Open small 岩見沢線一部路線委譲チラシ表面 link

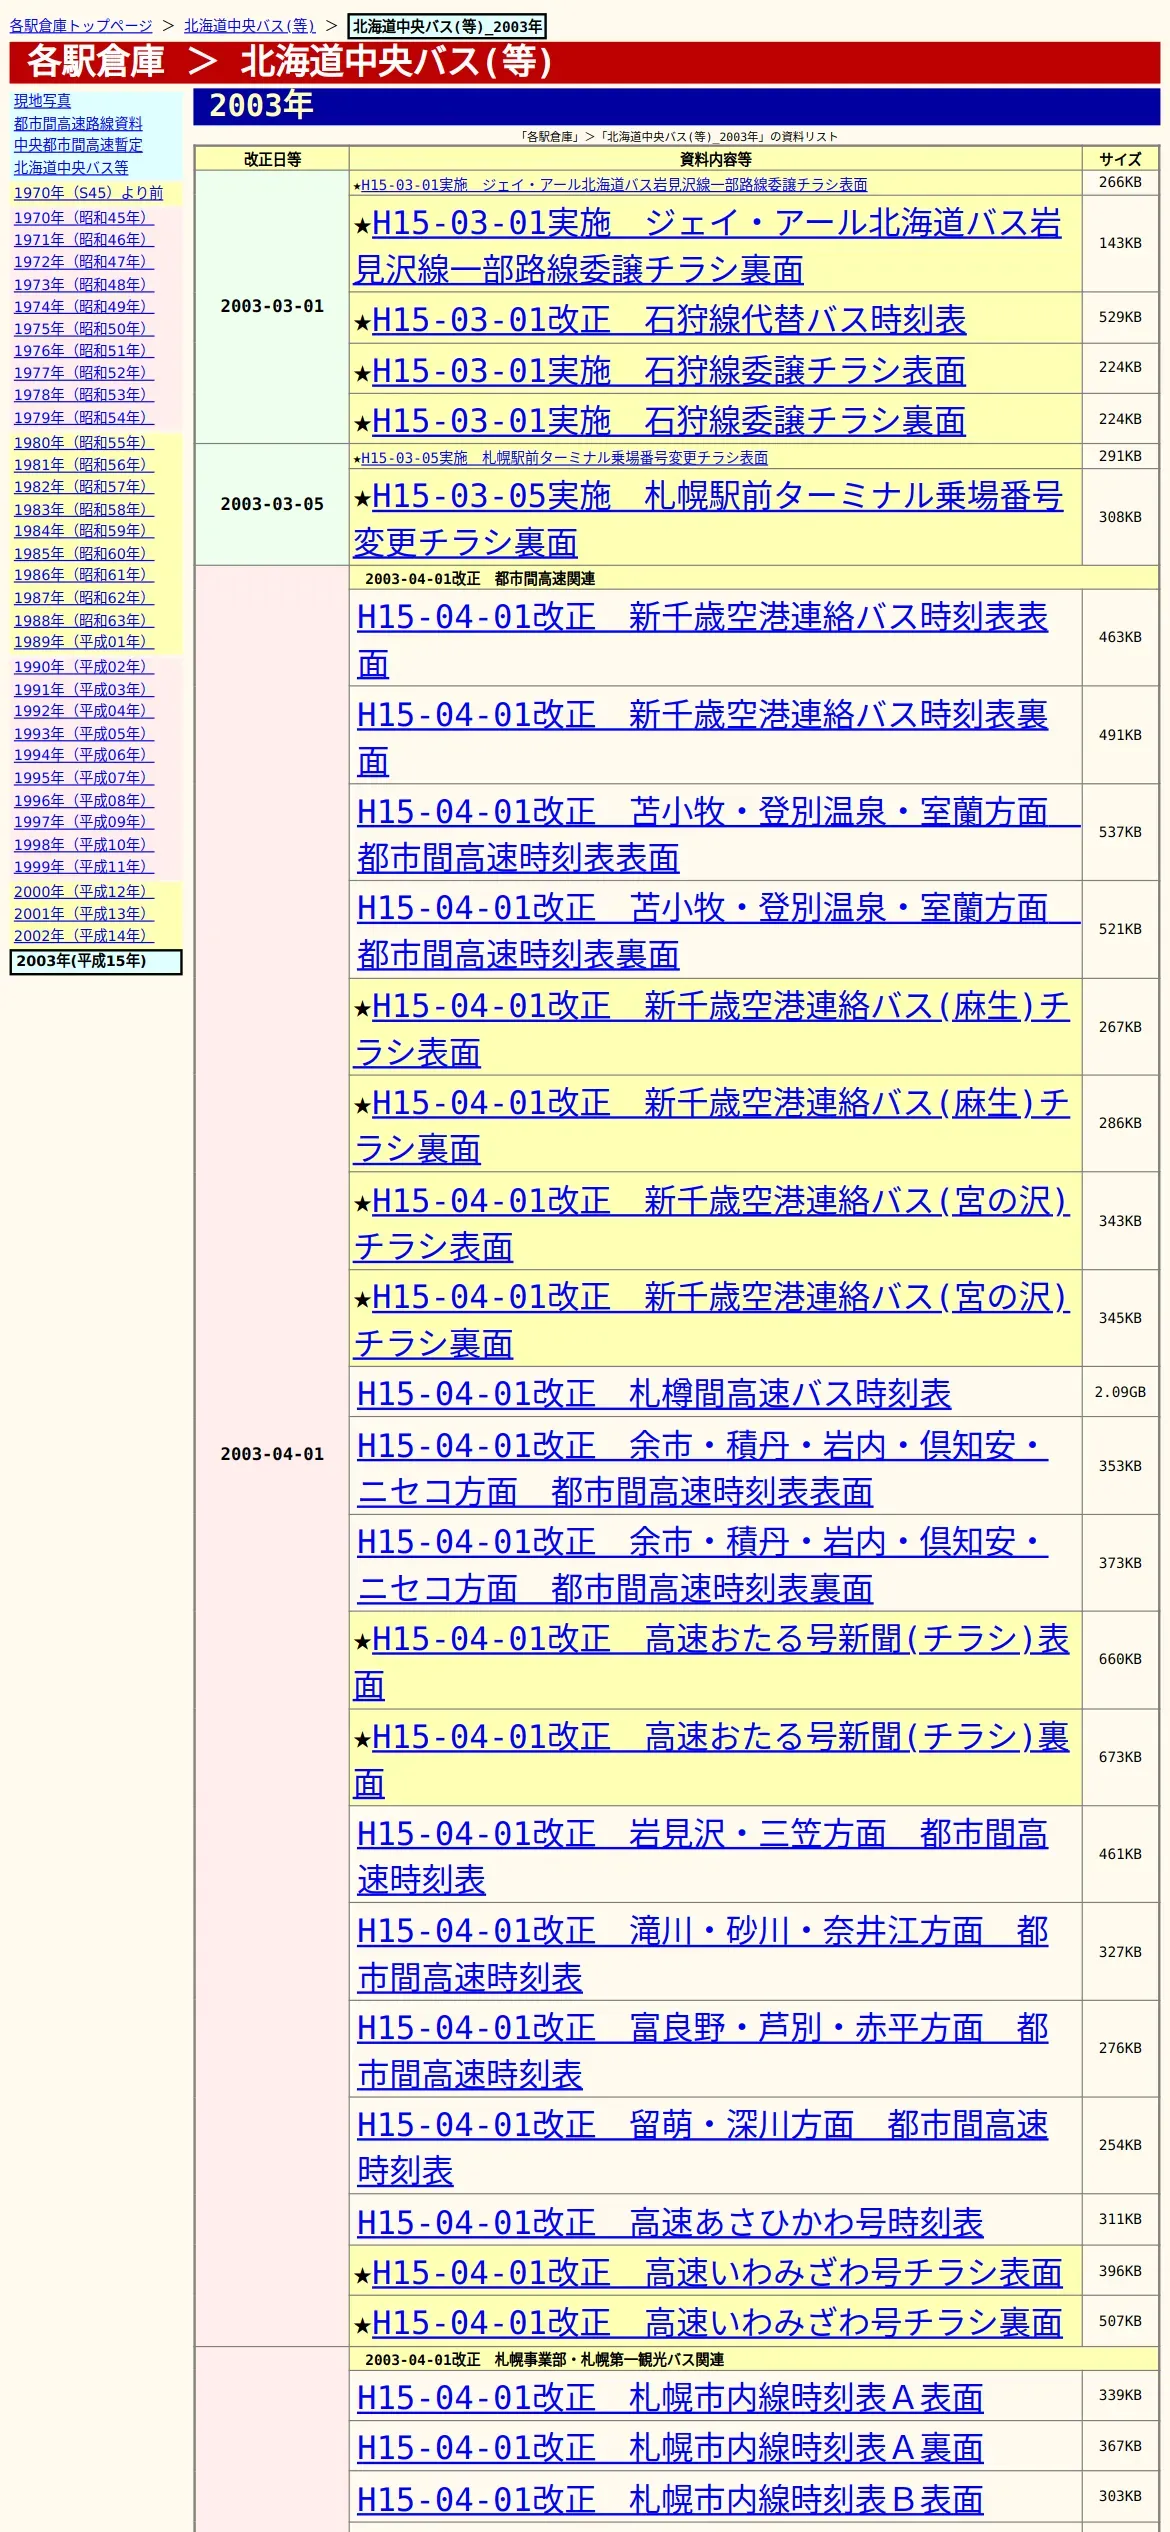[614, 185]
